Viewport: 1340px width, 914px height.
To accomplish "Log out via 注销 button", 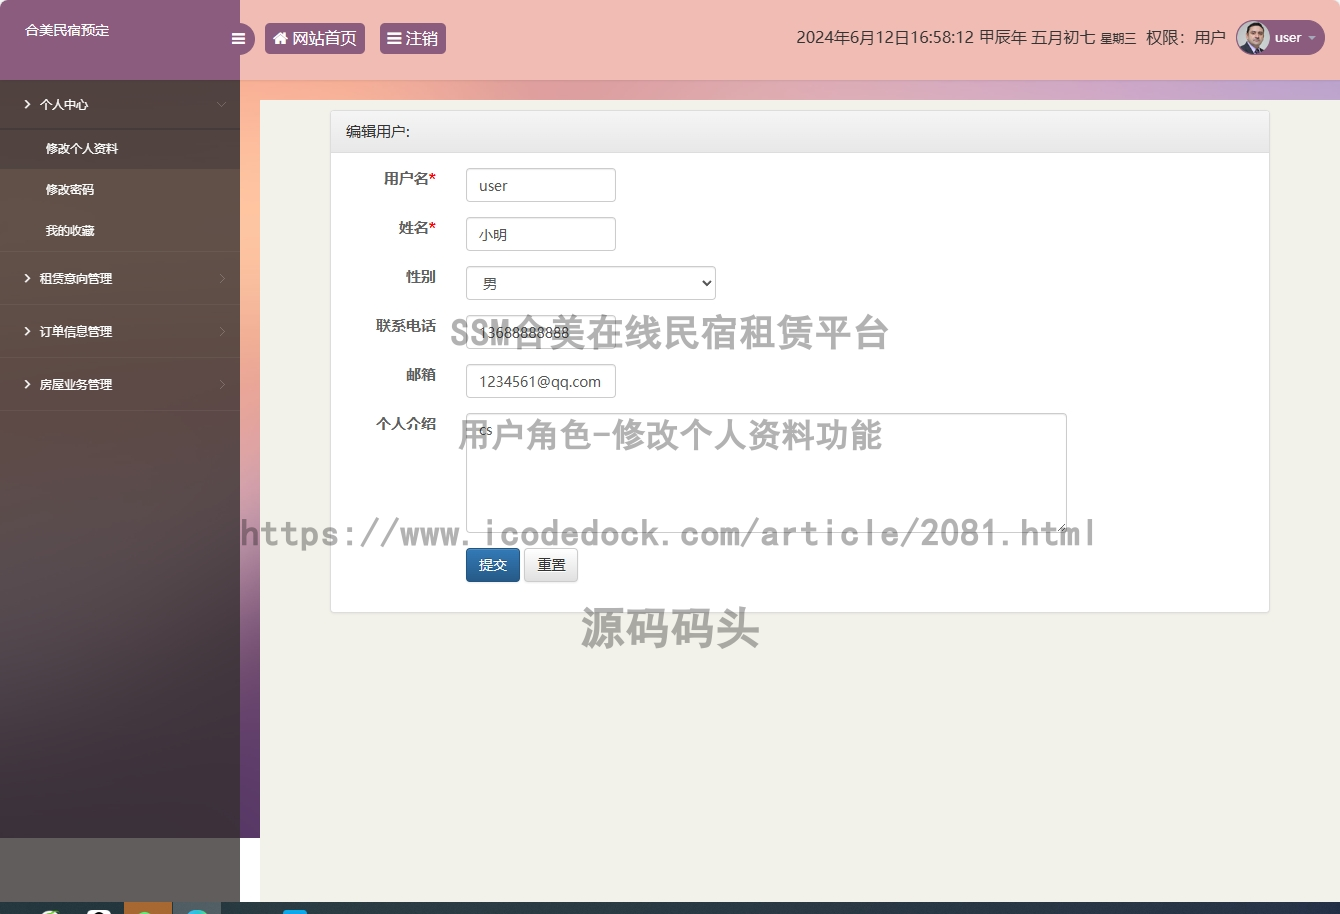I will 413,38.
